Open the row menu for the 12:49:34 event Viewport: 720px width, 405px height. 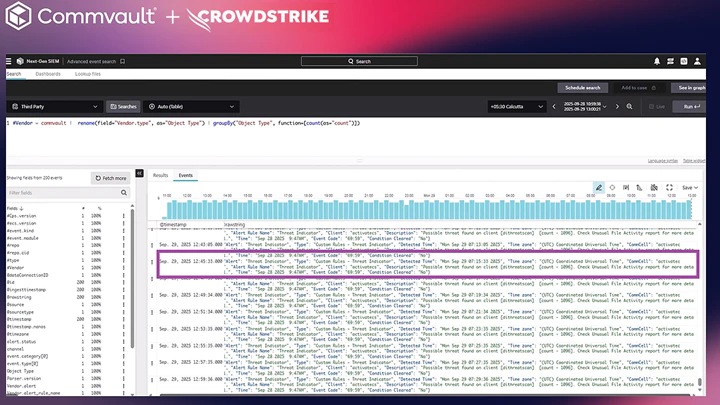click(x=152, y=296)
